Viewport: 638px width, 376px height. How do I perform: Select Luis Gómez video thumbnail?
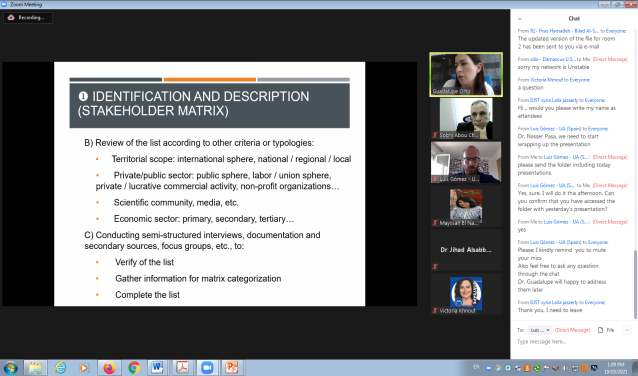(466, 162)
